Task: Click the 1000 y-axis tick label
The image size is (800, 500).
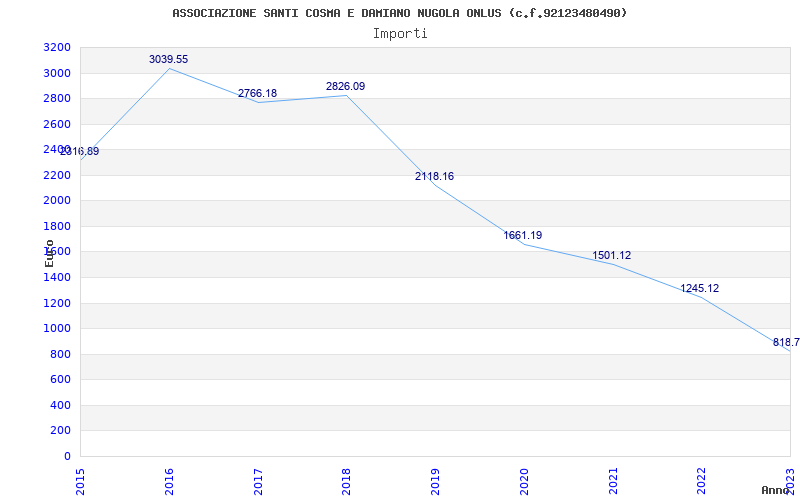Action: pyautogui.click(x=57, y=329)
